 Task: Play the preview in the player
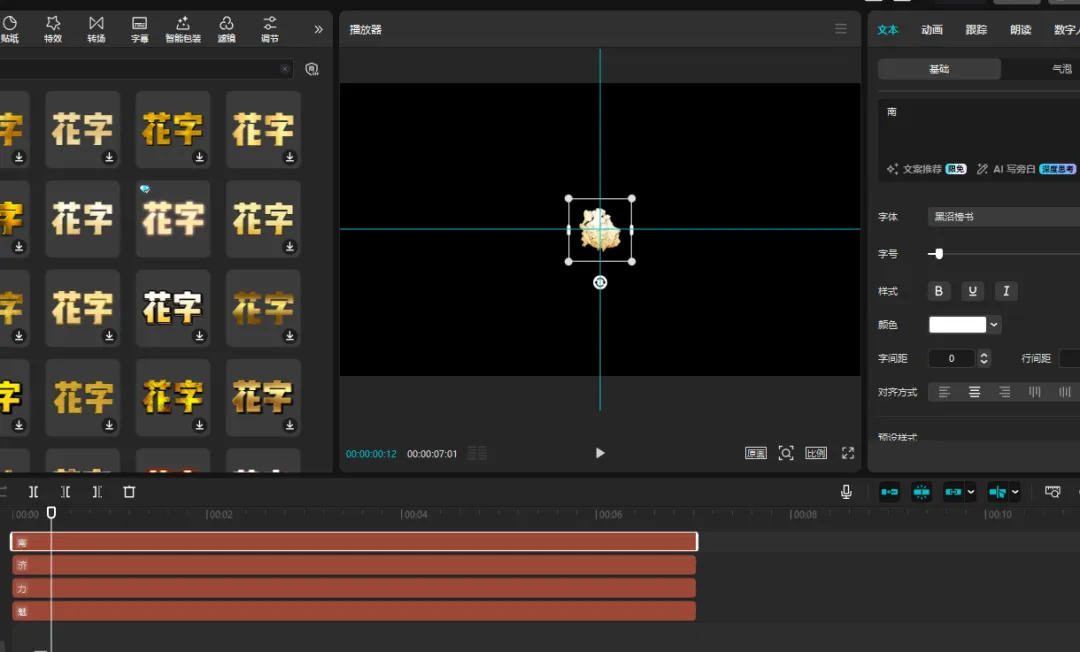tap(600, 453)
